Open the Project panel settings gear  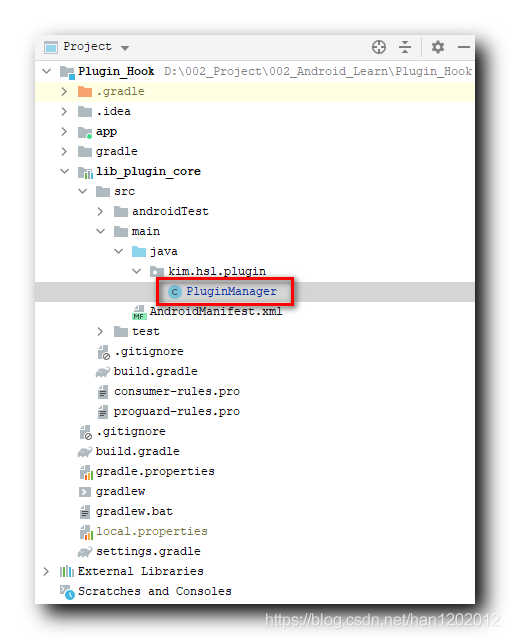click(x=437, y=47)
